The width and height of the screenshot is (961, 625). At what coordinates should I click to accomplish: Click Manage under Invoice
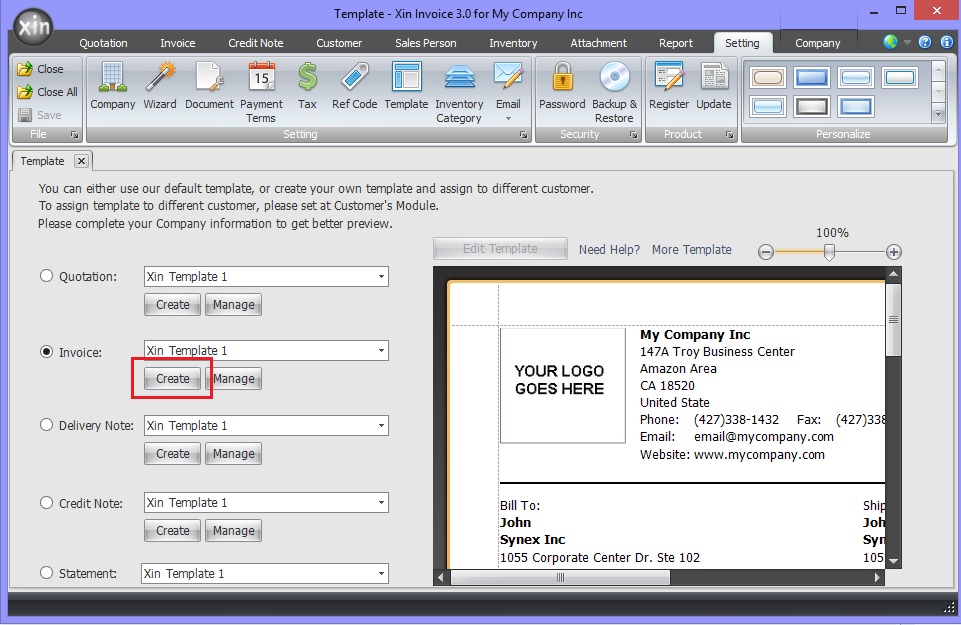pyautogui.click(x=234, y=379)
